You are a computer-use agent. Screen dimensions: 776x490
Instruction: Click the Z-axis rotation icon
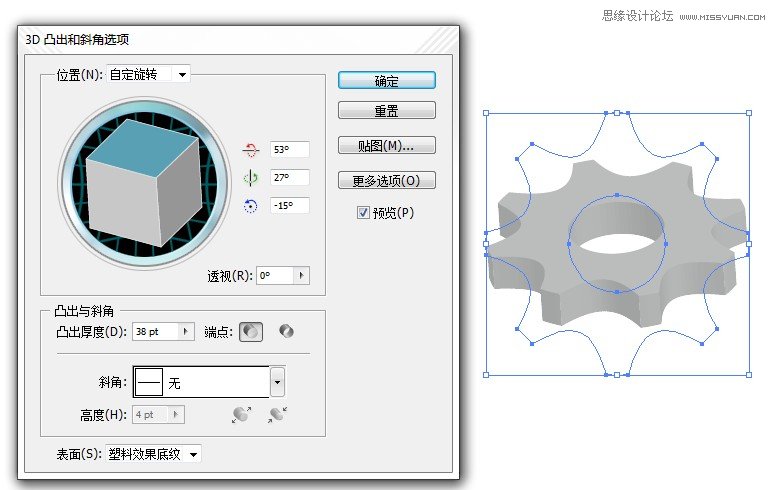(251, 205)
